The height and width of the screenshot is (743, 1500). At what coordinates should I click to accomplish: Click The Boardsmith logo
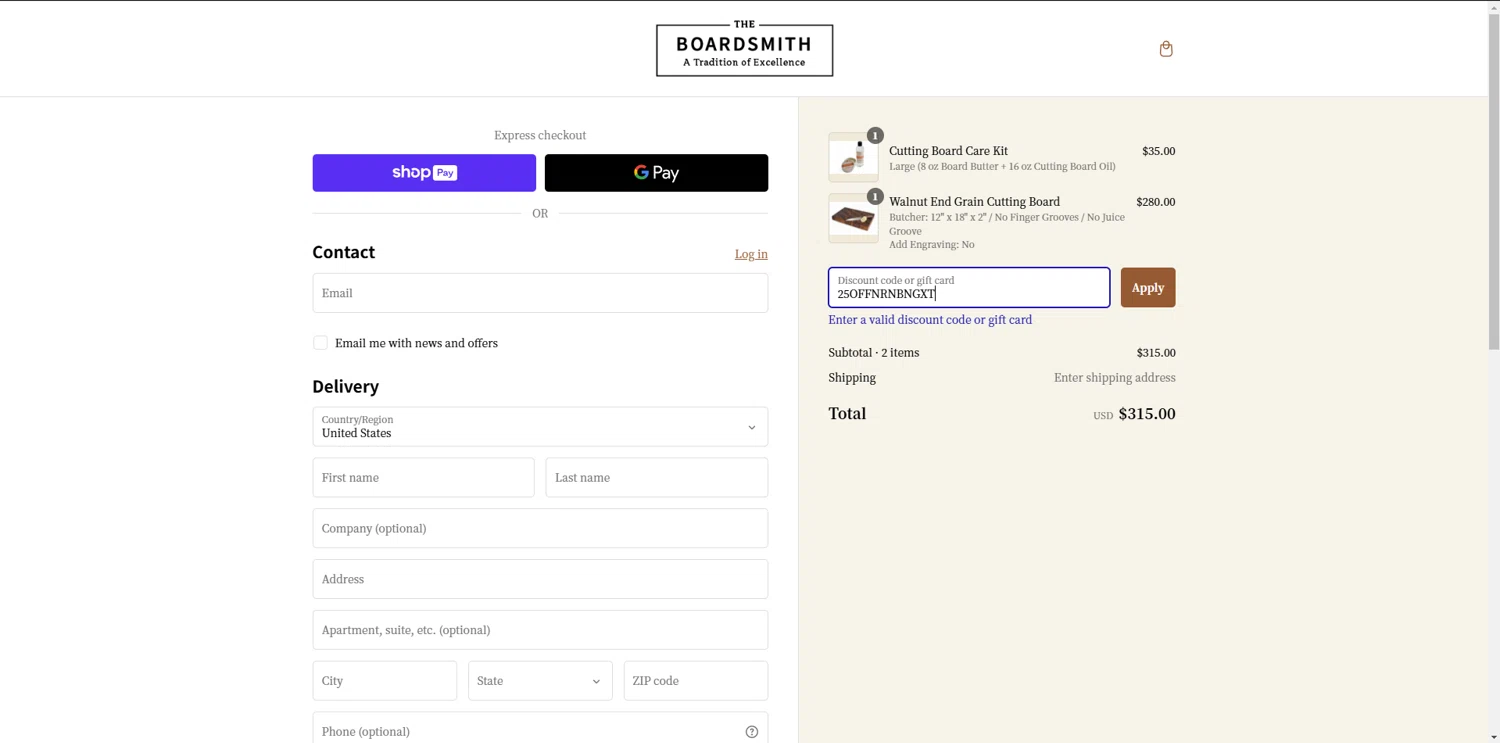click(744, 49)
